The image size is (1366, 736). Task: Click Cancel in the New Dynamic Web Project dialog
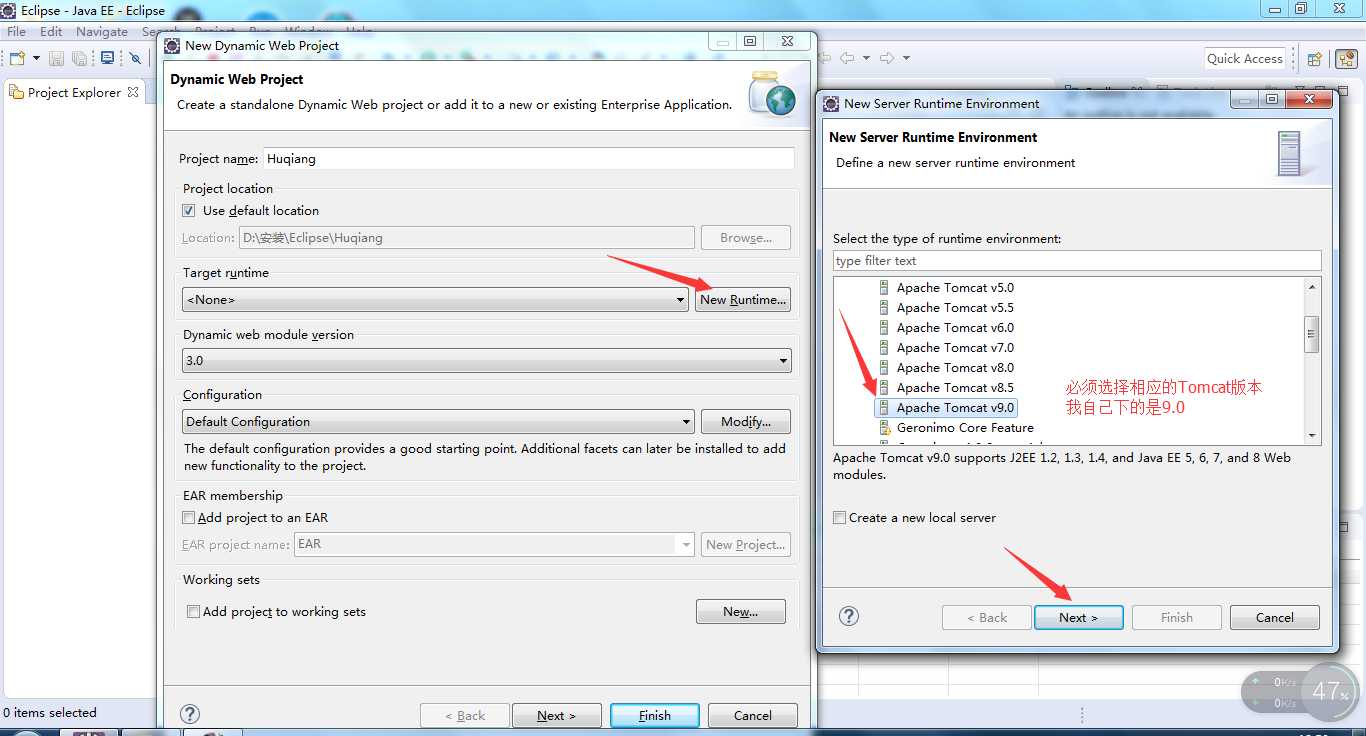pos(753,715)
